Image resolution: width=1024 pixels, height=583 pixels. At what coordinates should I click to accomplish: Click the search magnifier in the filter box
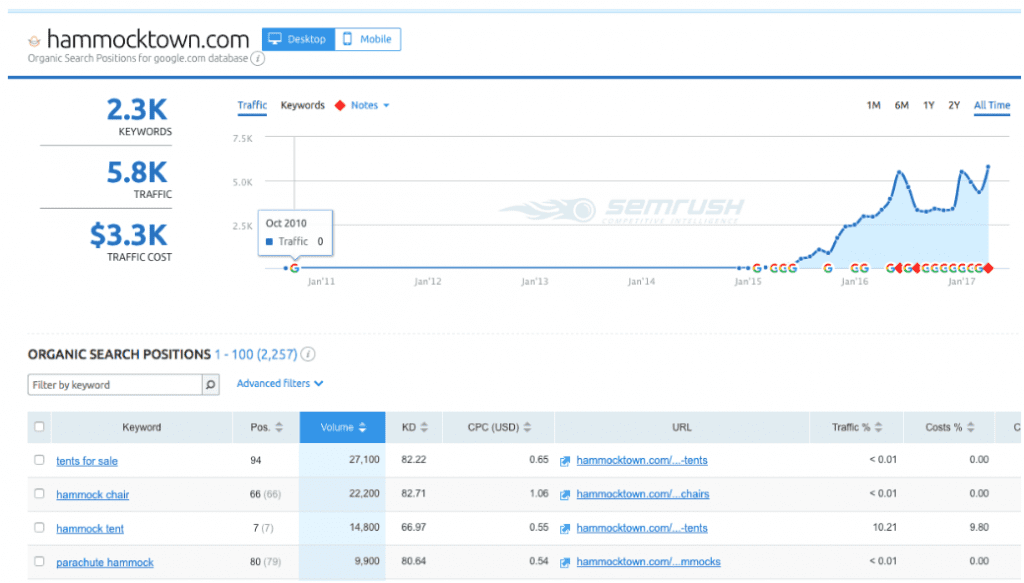[207, 384]
